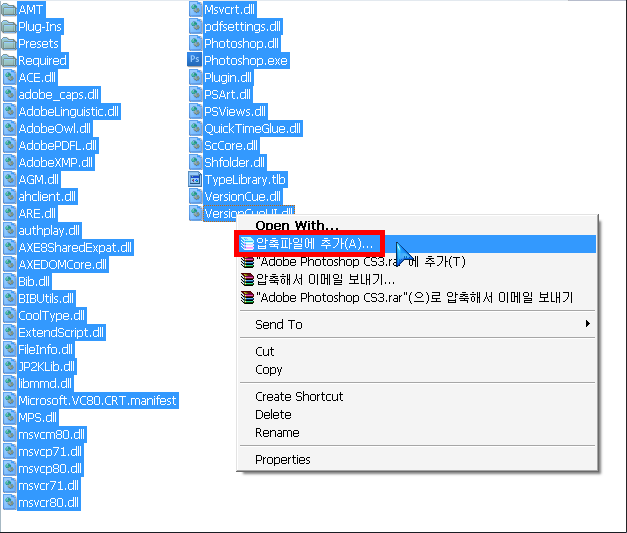Click the AGM.dll file icon
This screenshot has height=533, width=627.
click(9, 179)
